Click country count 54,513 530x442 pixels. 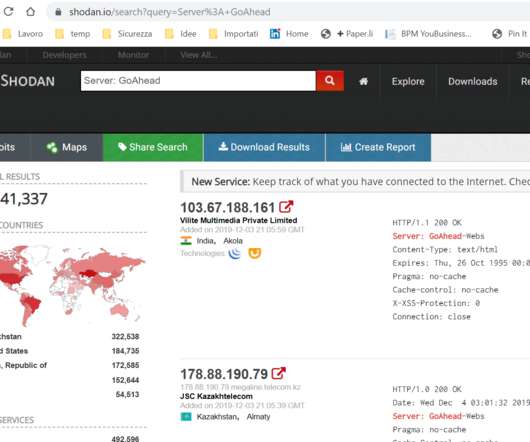click(x=127, y=394)
